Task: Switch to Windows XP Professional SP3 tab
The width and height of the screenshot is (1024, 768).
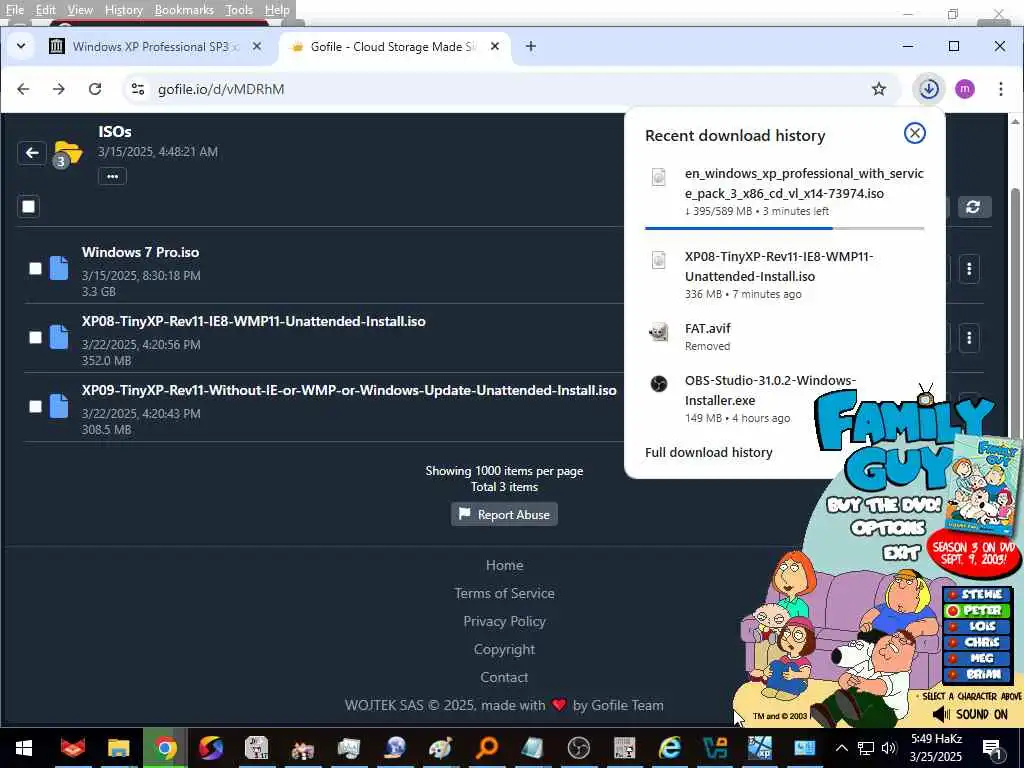Action: click(149, 46)
